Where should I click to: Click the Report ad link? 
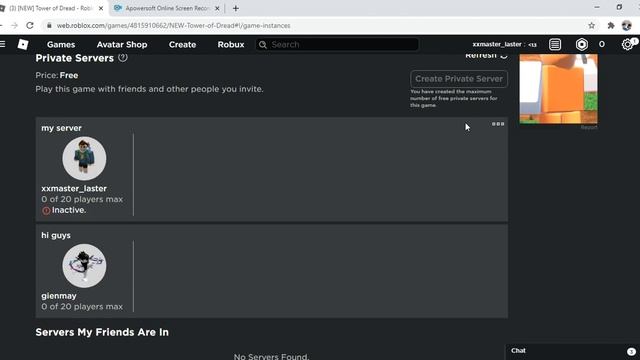(589, 127)
